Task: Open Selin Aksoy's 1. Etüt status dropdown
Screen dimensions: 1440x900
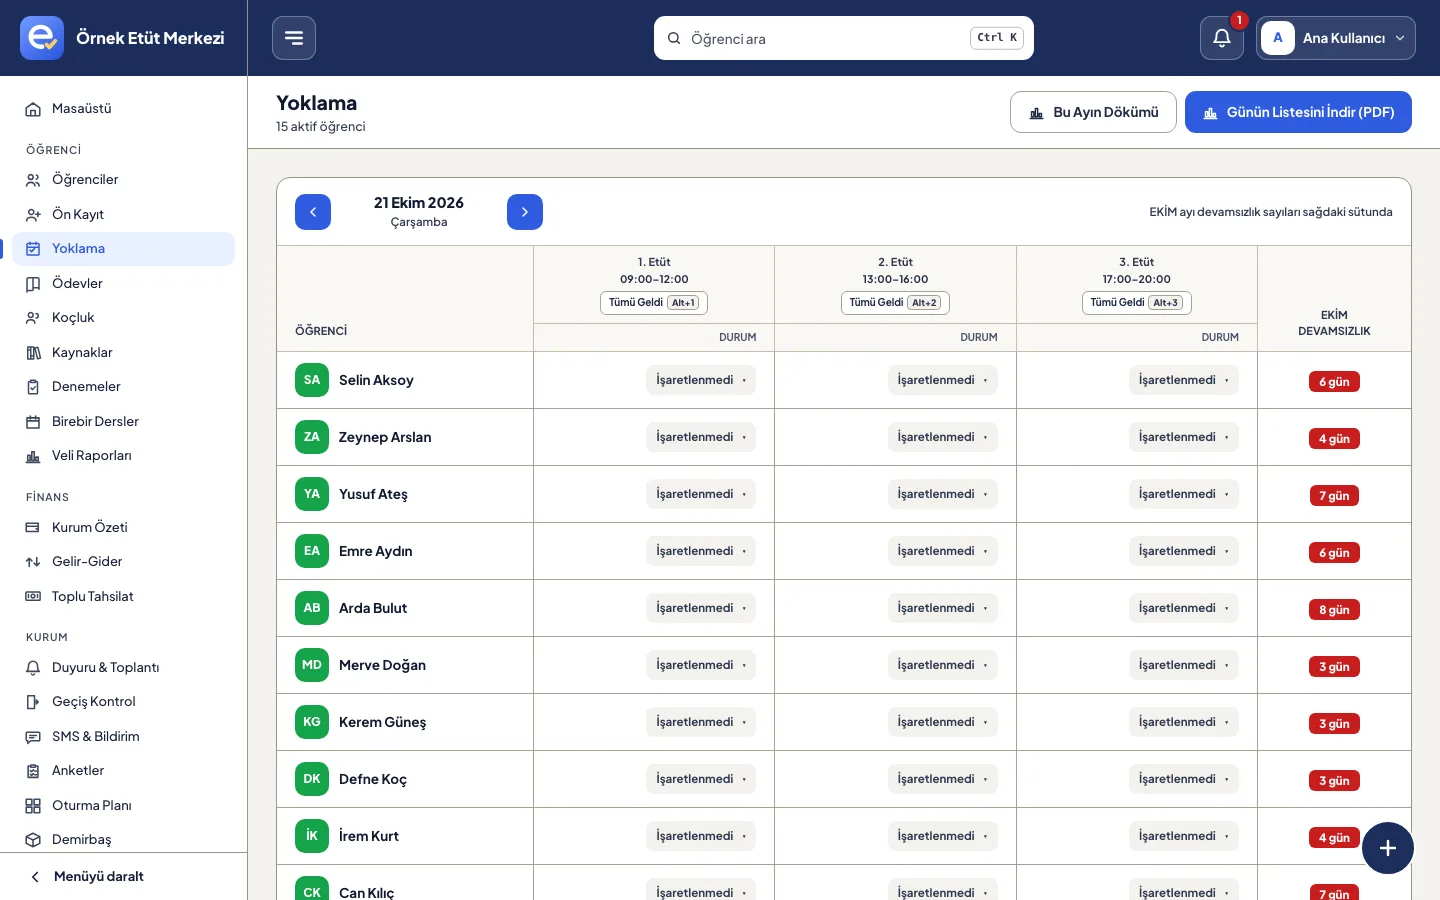Action: point(701,380)
